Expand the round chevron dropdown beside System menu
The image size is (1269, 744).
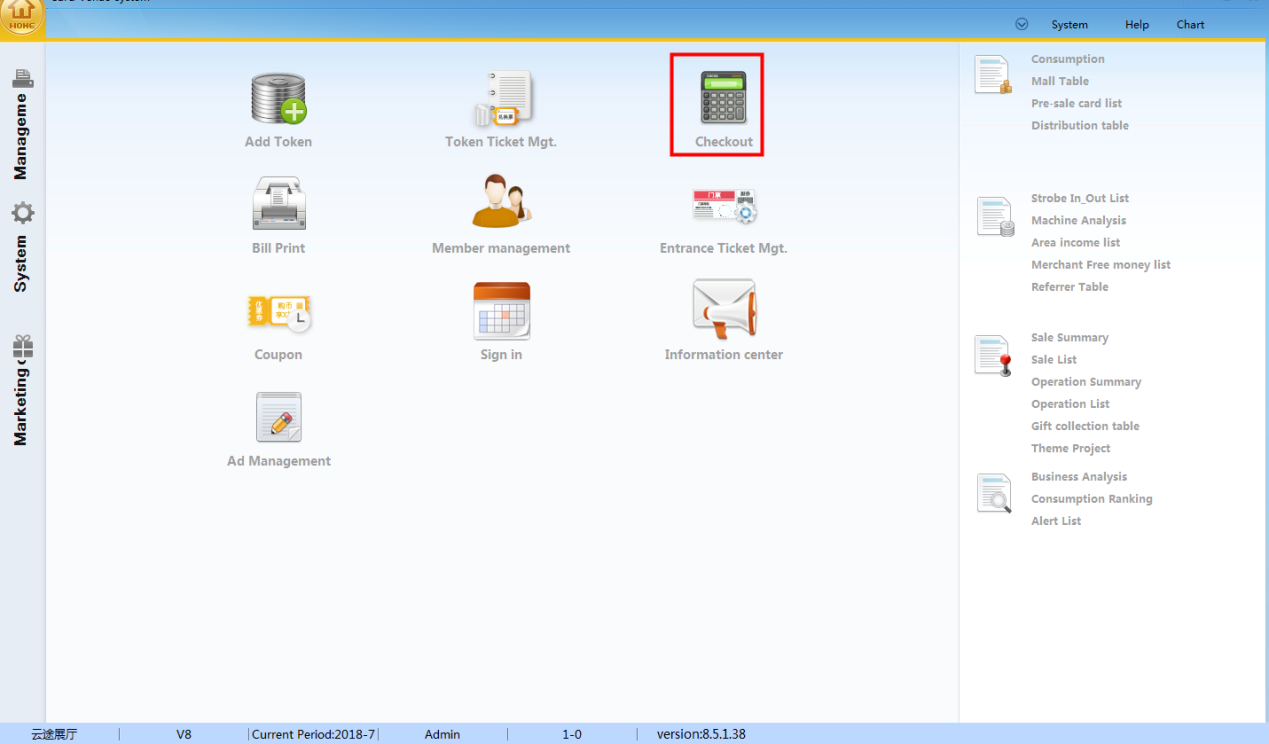[1021, 24]
